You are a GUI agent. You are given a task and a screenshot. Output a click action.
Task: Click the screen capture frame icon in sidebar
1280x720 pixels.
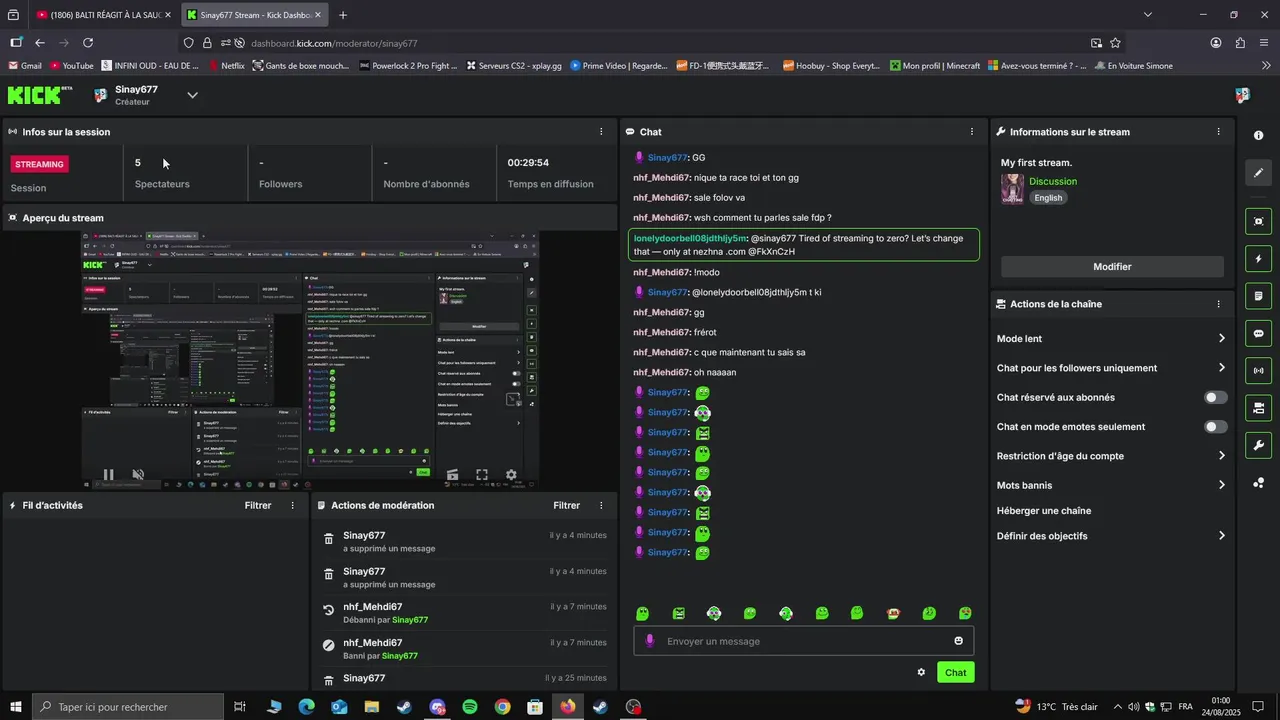click(1258, 221)
